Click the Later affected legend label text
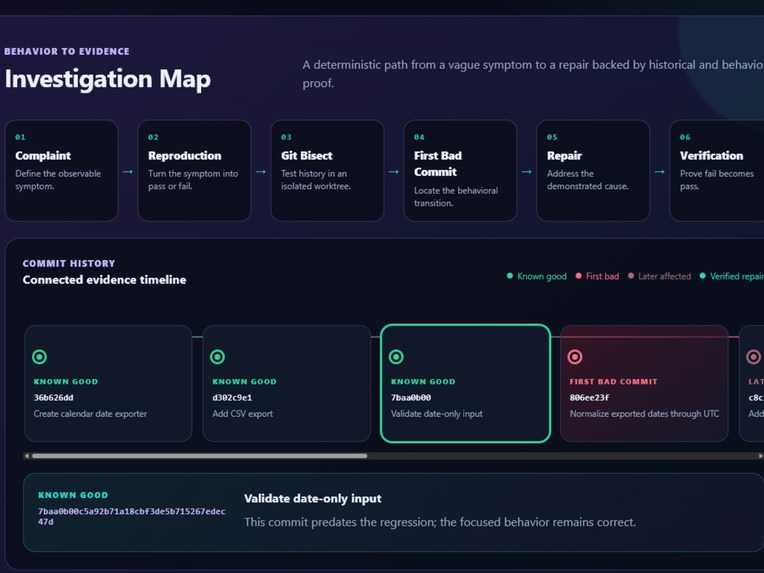 click(x=665, y=276)
